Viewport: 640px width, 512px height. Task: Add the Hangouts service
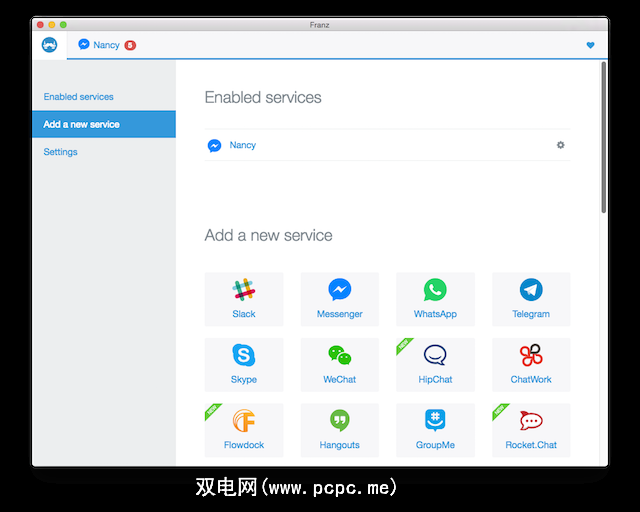(x=340, y=430)
